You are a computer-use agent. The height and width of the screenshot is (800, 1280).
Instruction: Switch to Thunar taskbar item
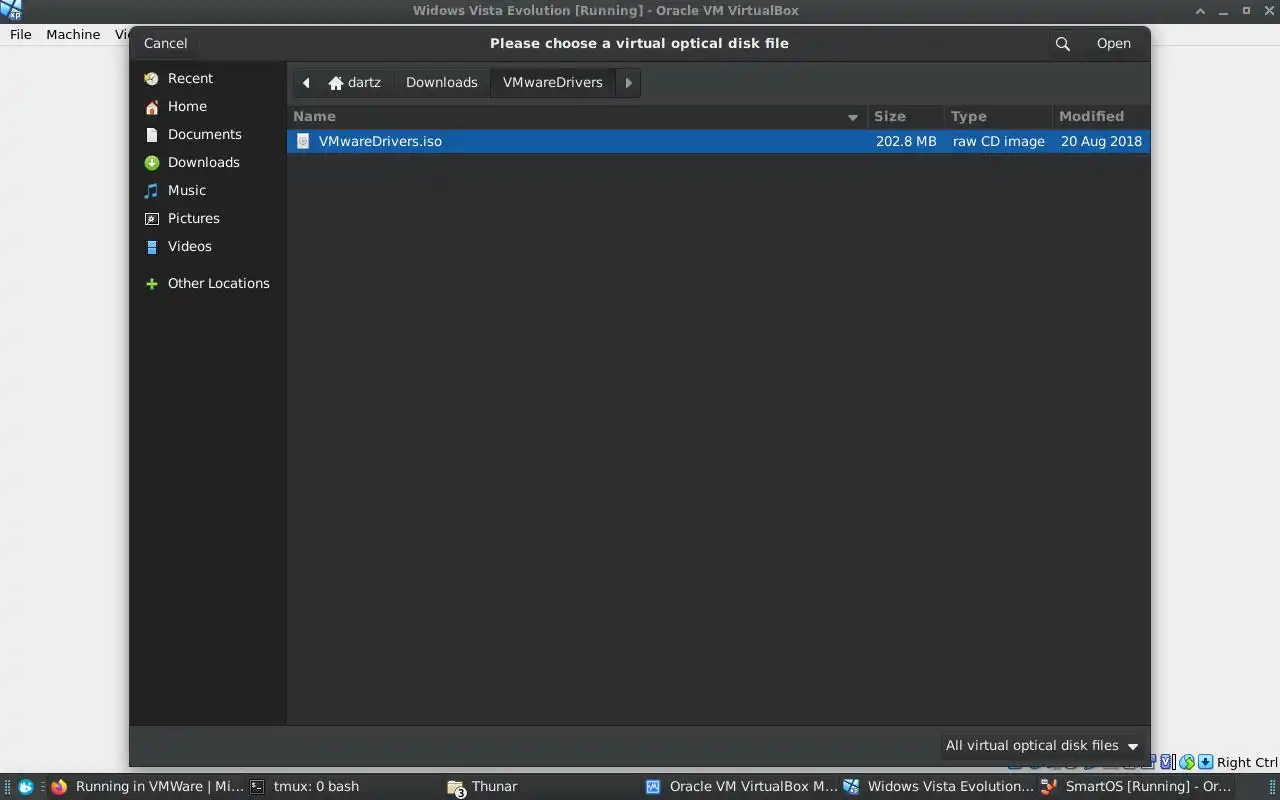[542, 786]
